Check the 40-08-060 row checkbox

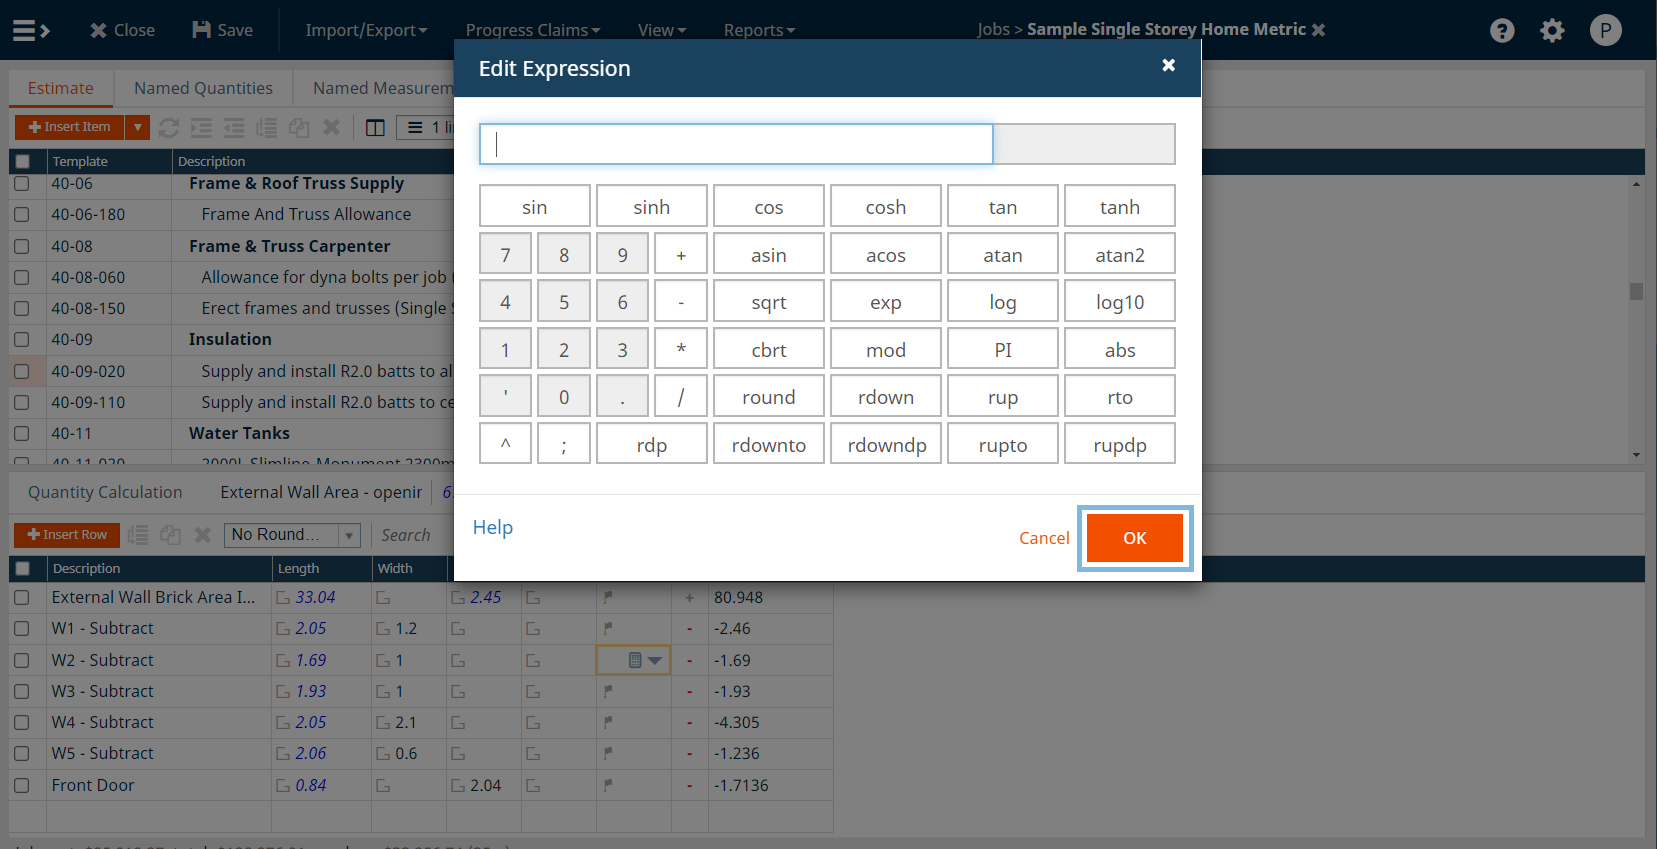22,277
